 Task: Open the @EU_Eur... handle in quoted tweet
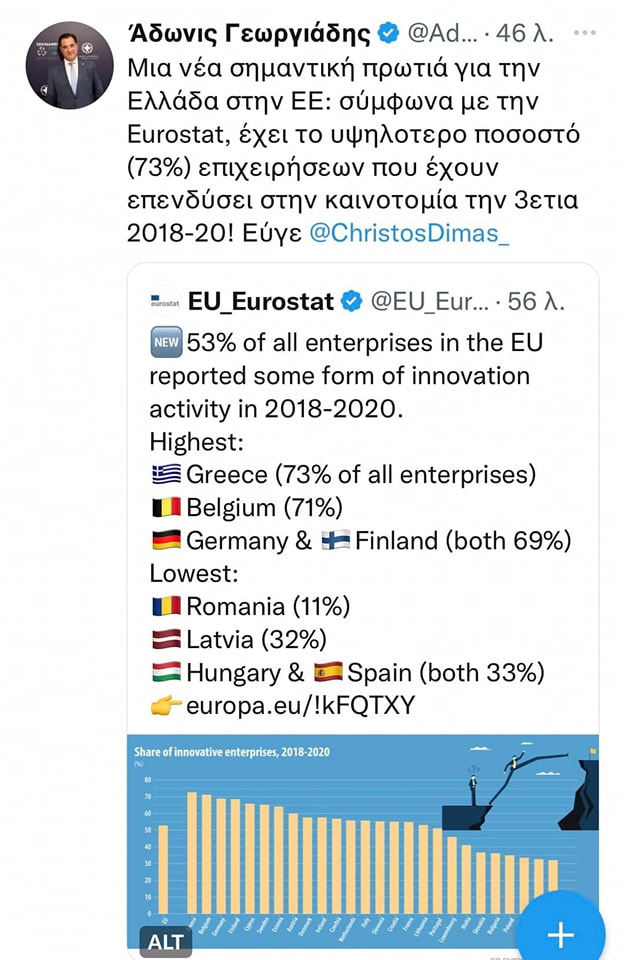pyautogui.click(x=430, y=301)
